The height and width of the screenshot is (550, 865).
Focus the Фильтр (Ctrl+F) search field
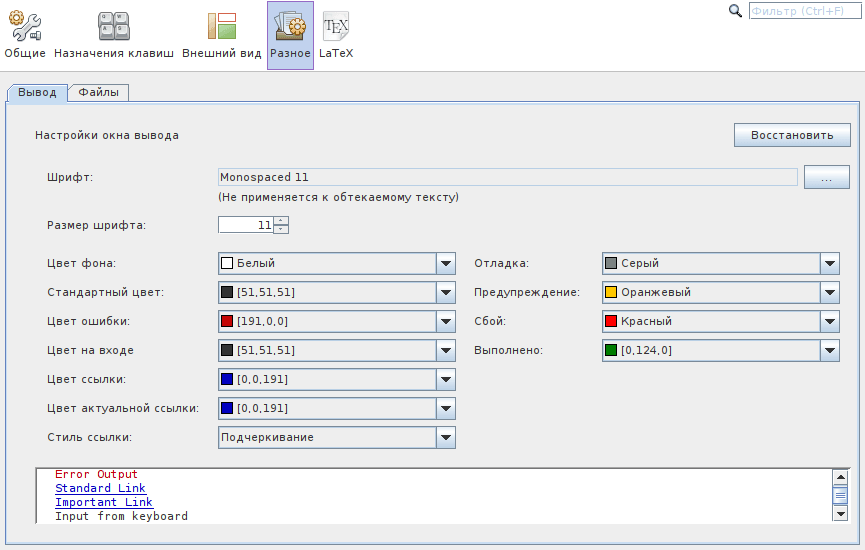pos(805,11)
